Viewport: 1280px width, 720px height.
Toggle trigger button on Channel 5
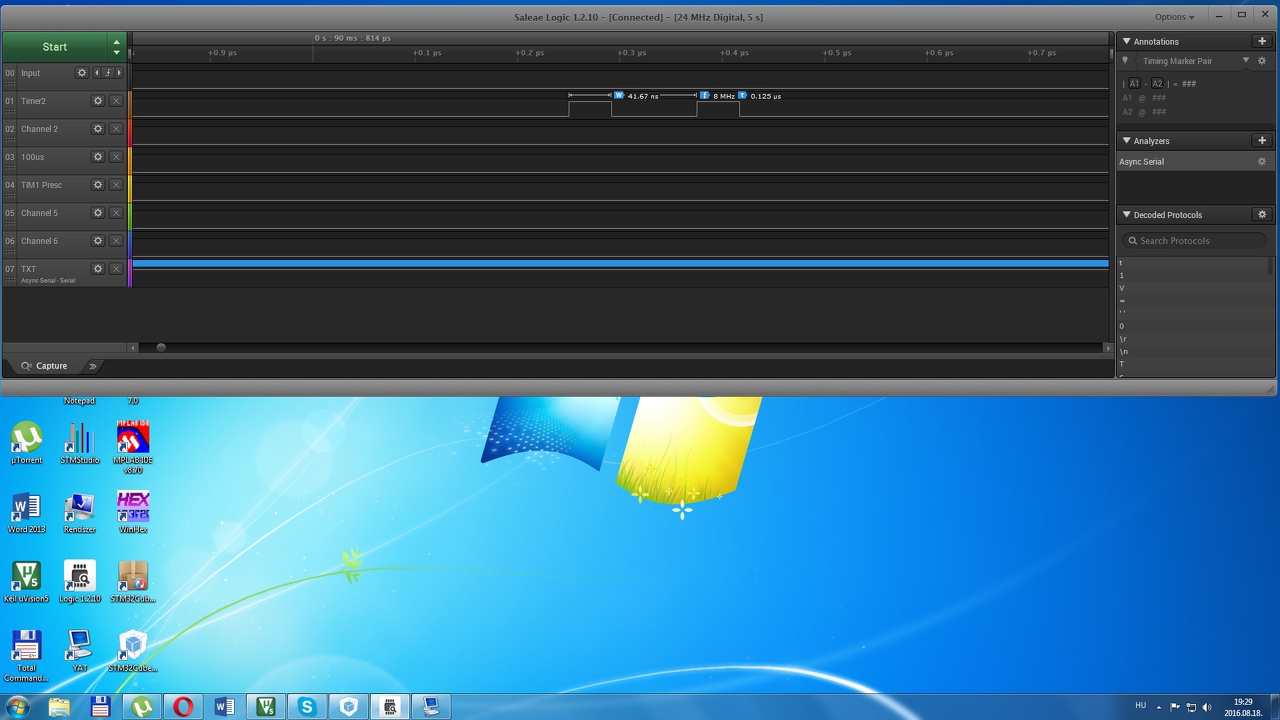coord(116,213)
